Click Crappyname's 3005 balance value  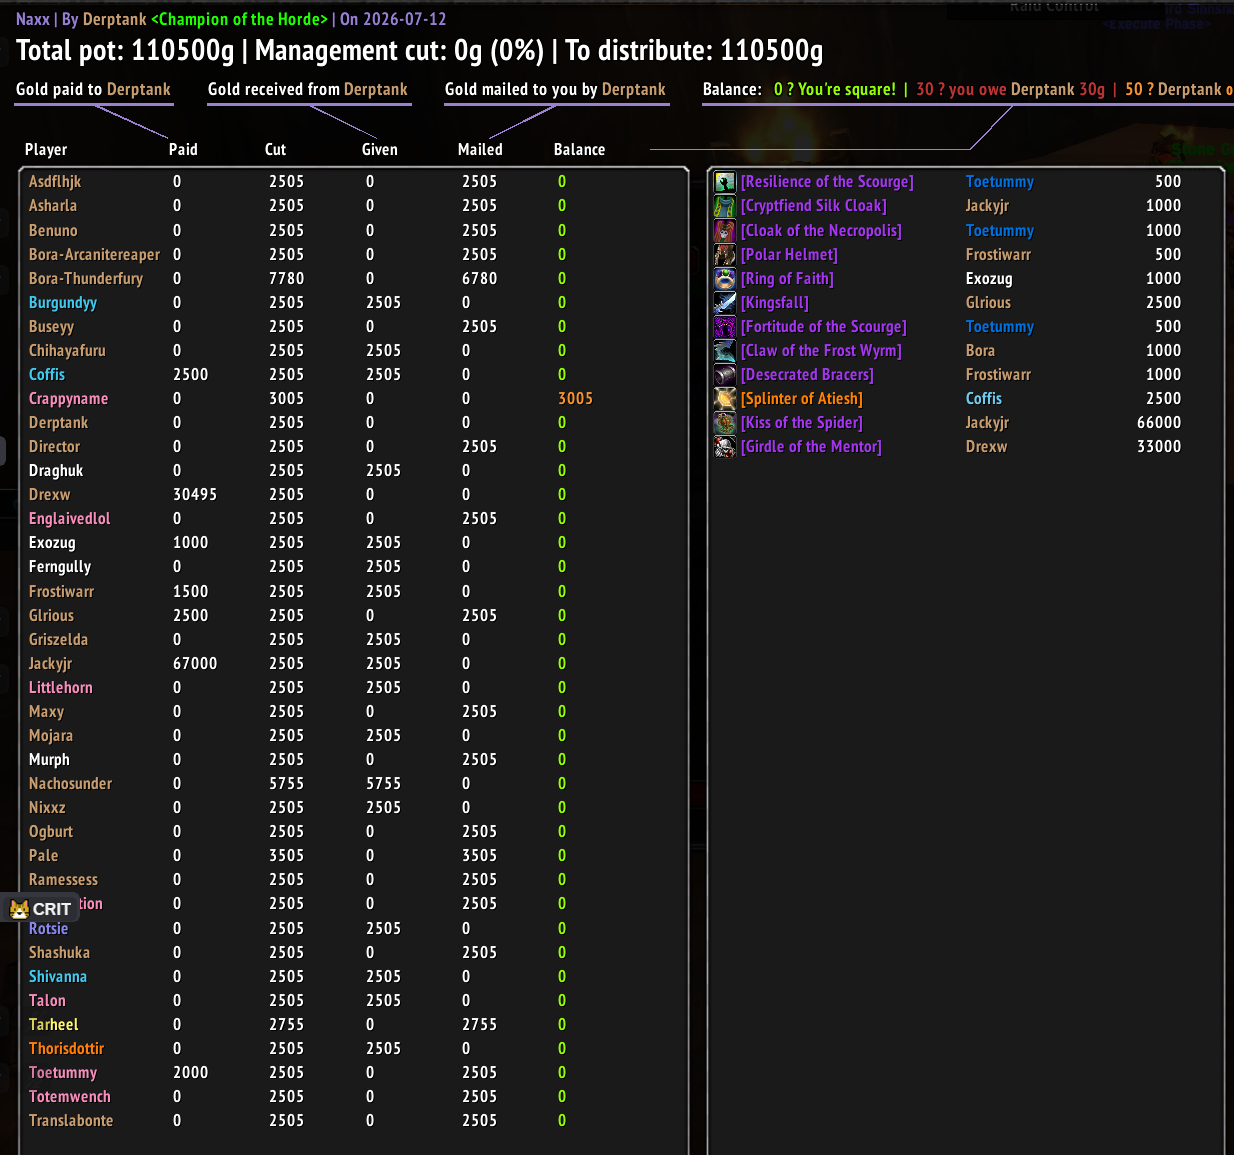click(x=575, y=398)
